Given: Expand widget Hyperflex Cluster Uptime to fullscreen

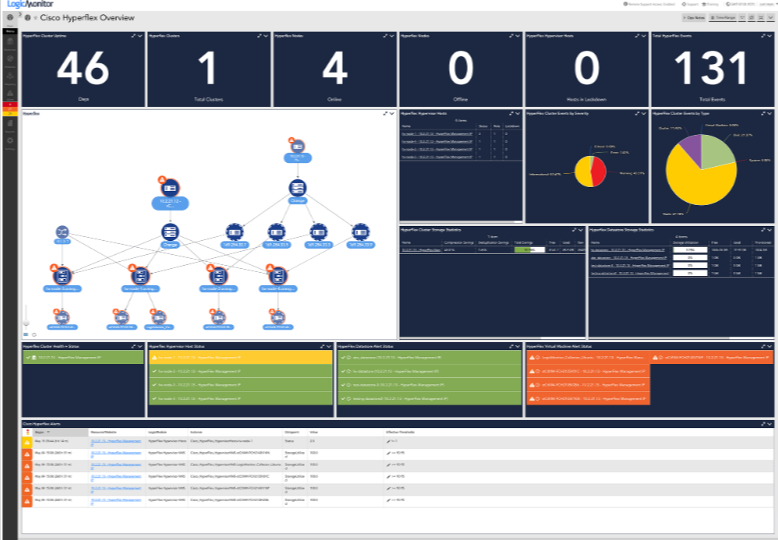Looking at the screenshot, I should coord(133,36).
